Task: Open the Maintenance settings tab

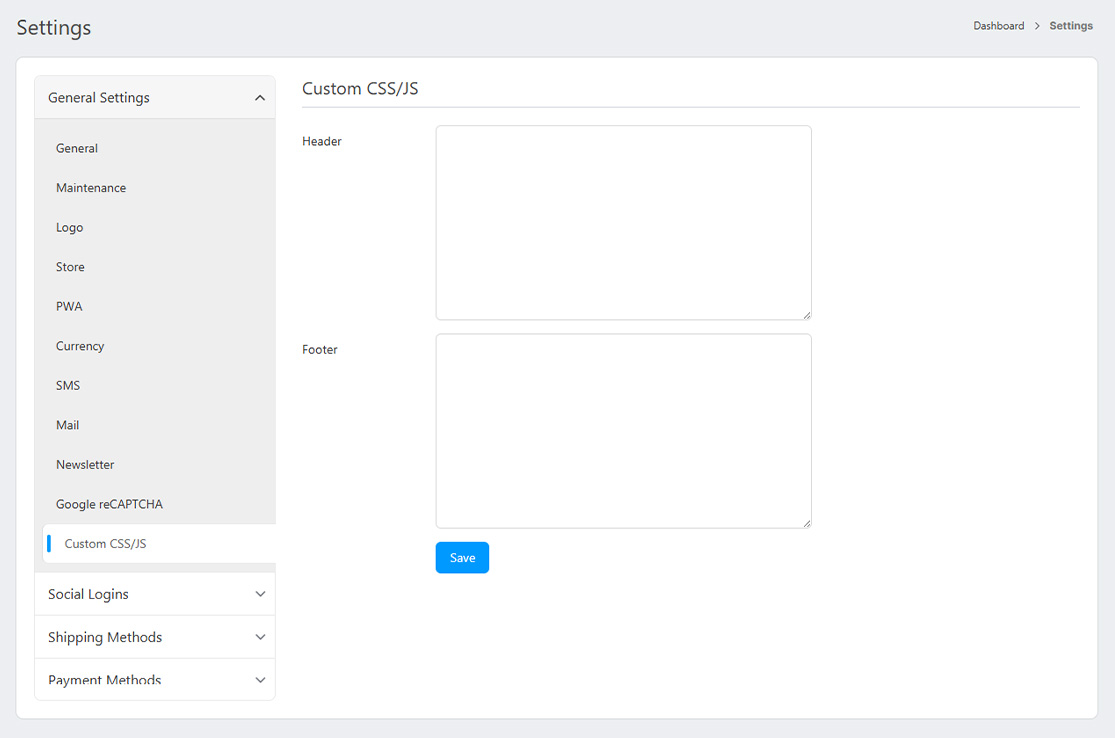Action: (91, 188)
